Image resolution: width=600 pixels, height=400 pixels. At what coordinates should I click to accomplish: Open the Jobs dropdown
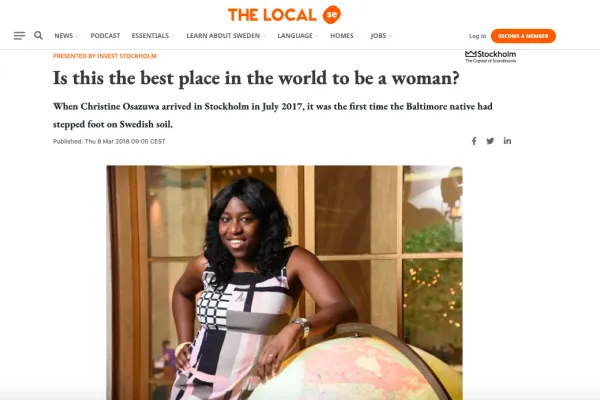click(381, 36)
